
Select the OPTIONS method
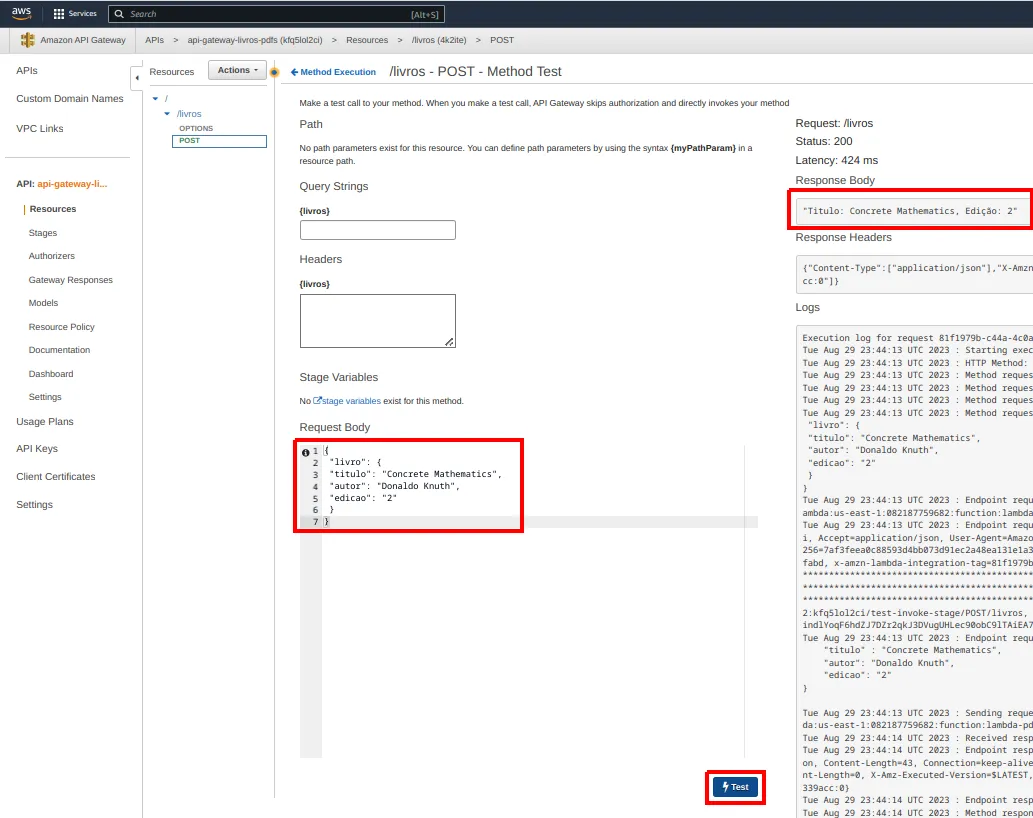(196, 128)
